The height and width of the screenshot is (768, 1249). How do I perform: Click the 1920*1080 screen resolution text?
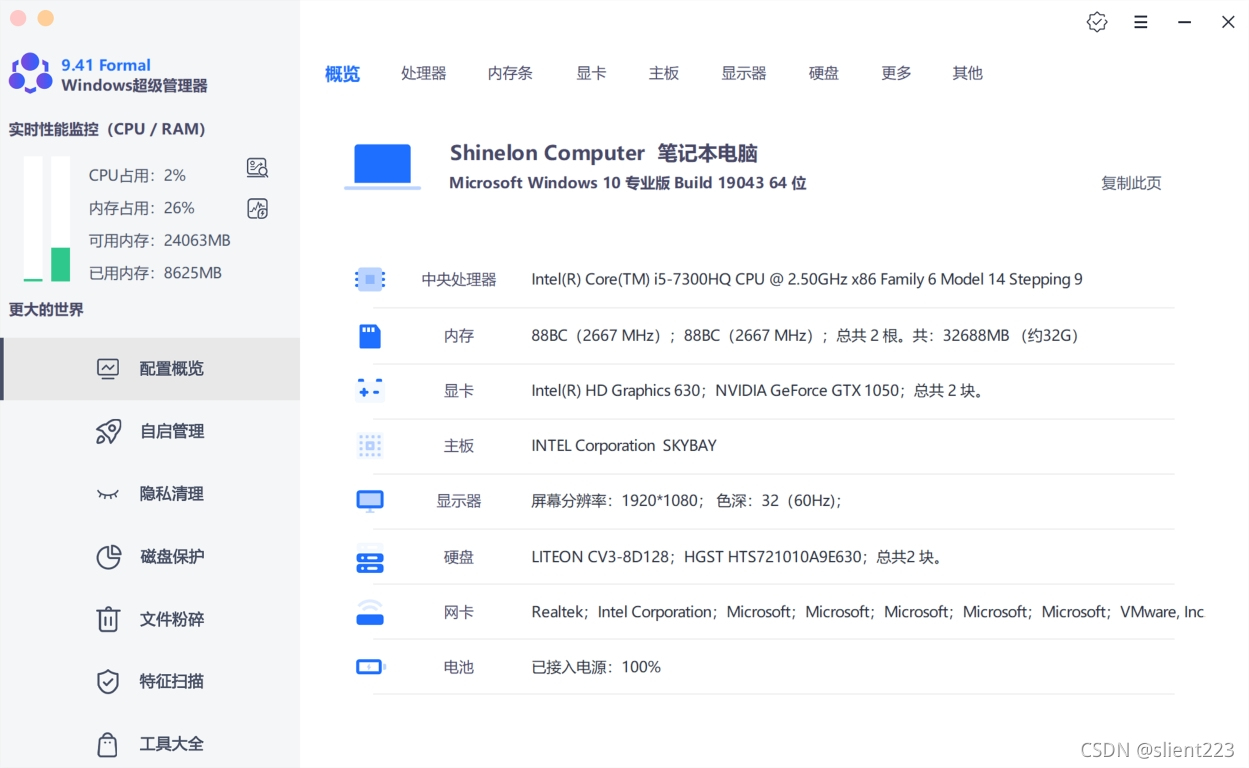[x=660, y=501]
